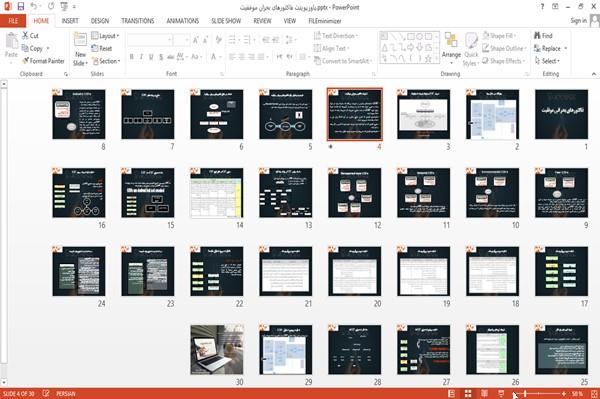
Task: Select slide 1 title thumbnail
Action: click(561, 114)
